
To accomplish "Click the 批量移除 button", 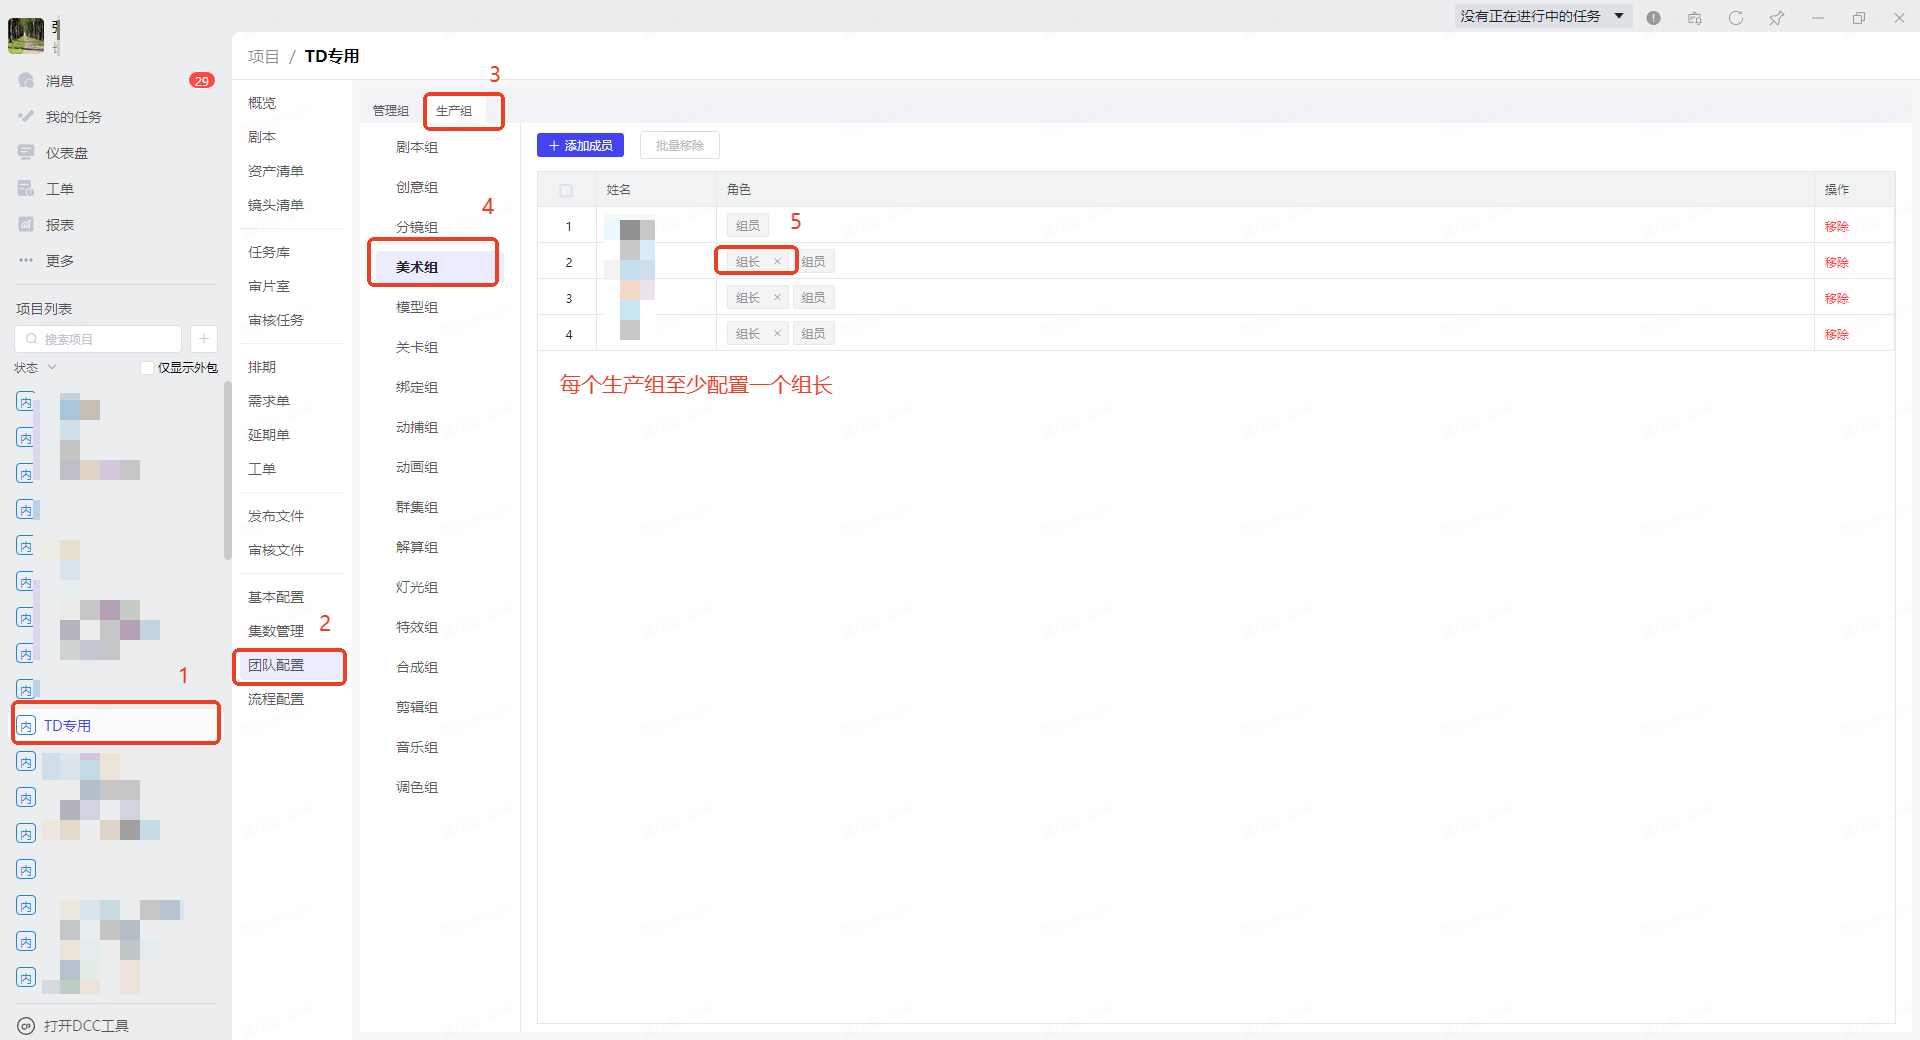I will (x=680, y=146).
